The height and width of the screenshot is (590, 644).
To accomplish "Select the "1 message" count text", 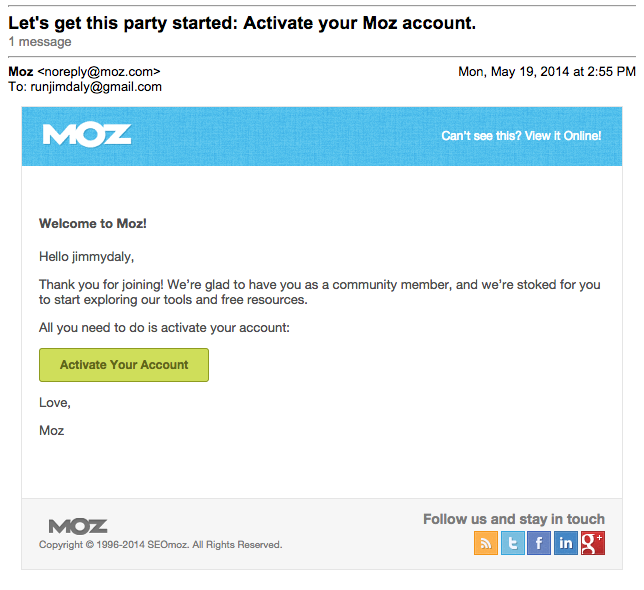I will point(40,42).
